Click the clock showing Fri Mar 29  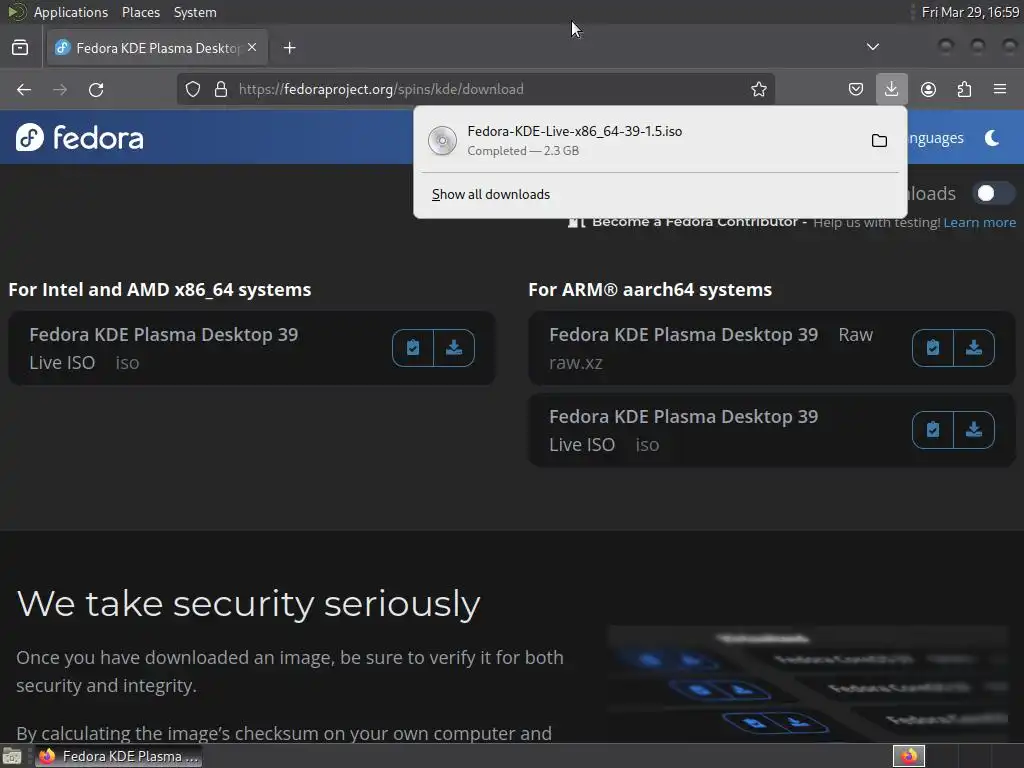[970, 12]
